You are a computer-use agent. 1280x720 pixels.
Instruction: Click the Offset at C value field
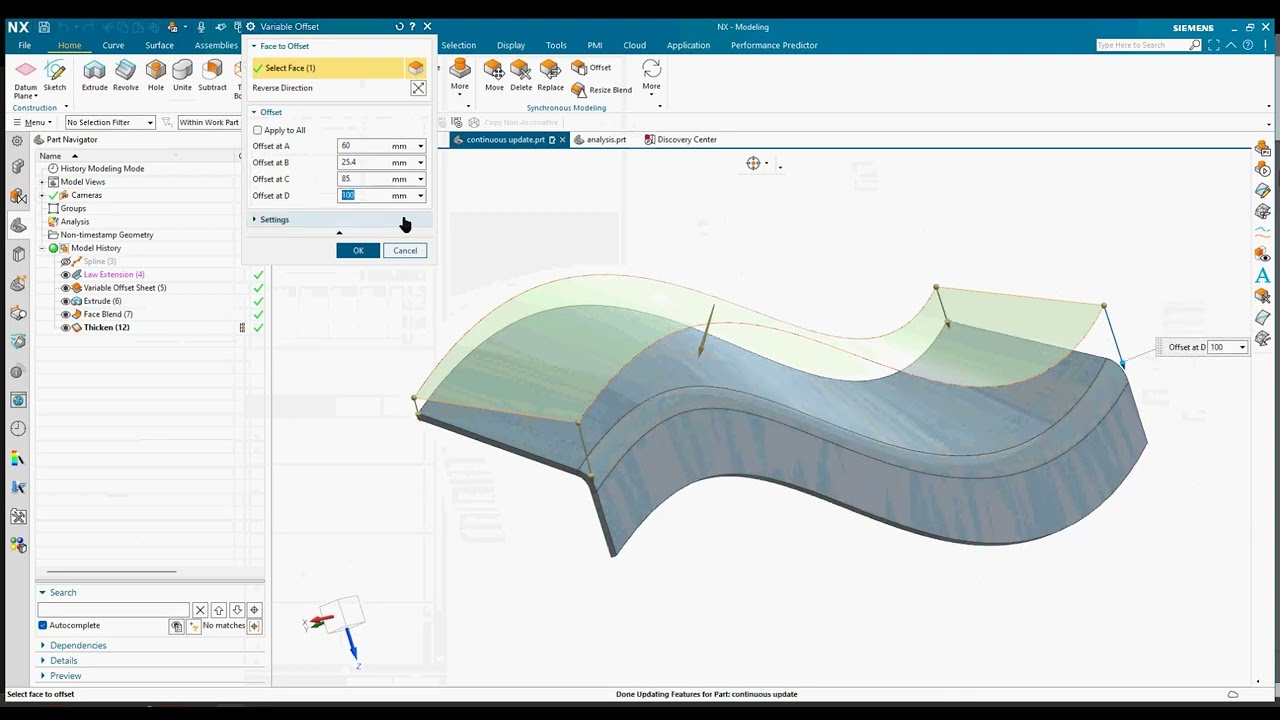click(x=364, y=179)
